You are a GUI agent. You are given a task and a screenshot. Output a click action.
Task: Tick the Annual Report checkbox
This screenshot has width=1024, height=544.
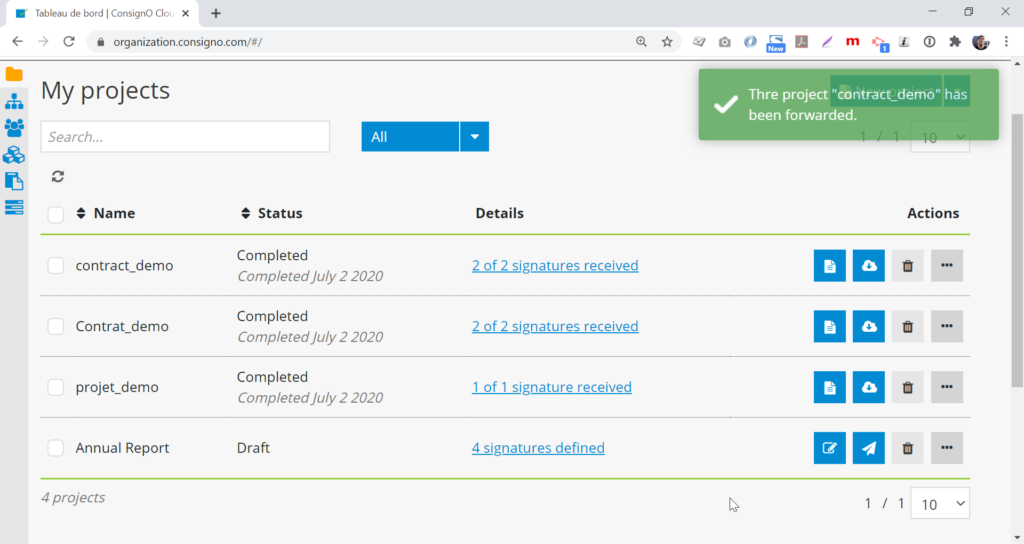coord(56,448)
